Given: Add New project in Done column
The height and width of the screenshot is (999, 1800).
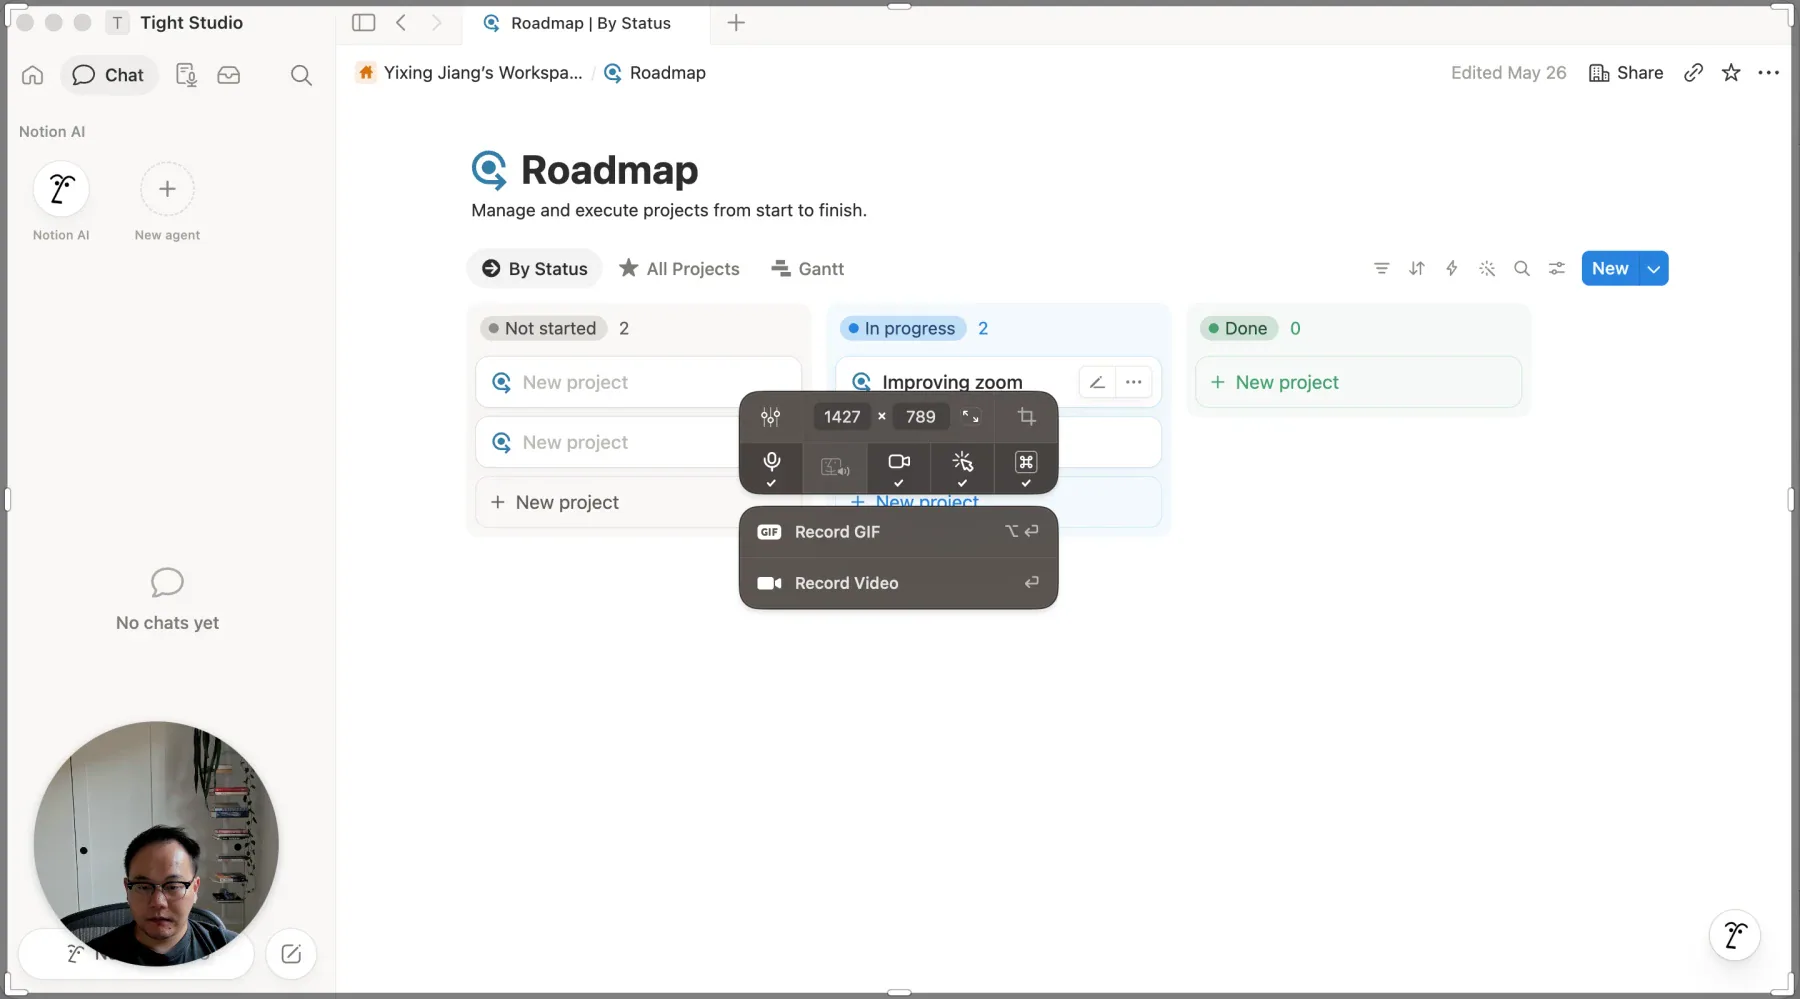Looking at the screenshot, I should (1358, 382).
